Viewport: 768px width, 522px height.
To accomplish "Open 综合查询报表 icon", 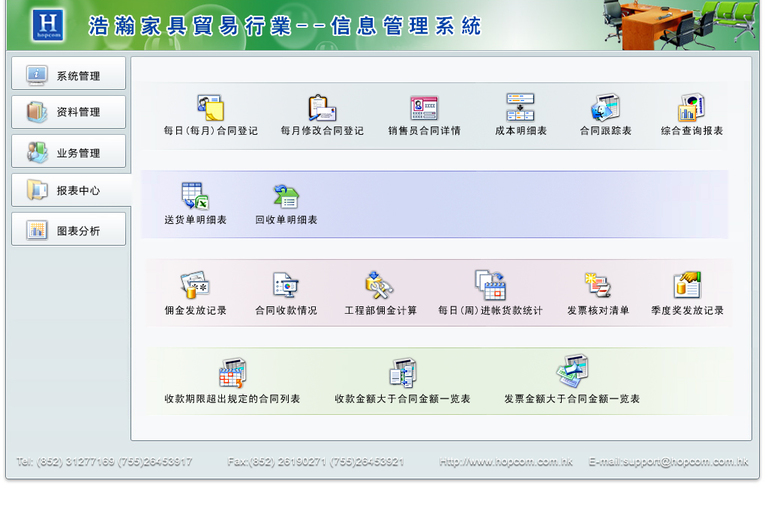I will [x=691, y=108].
